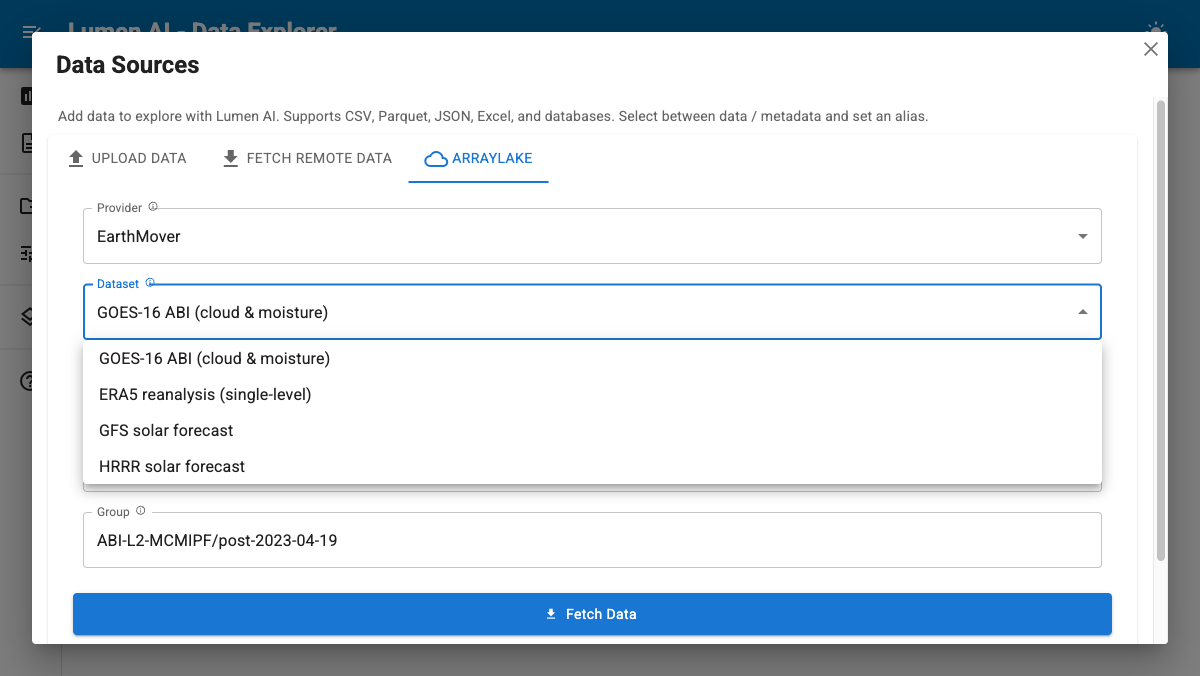Viewport: 1200px width, 676px height.
Task: Click the info icon beside Provider label
Action: pyautogui.click(x=153, y=207)
